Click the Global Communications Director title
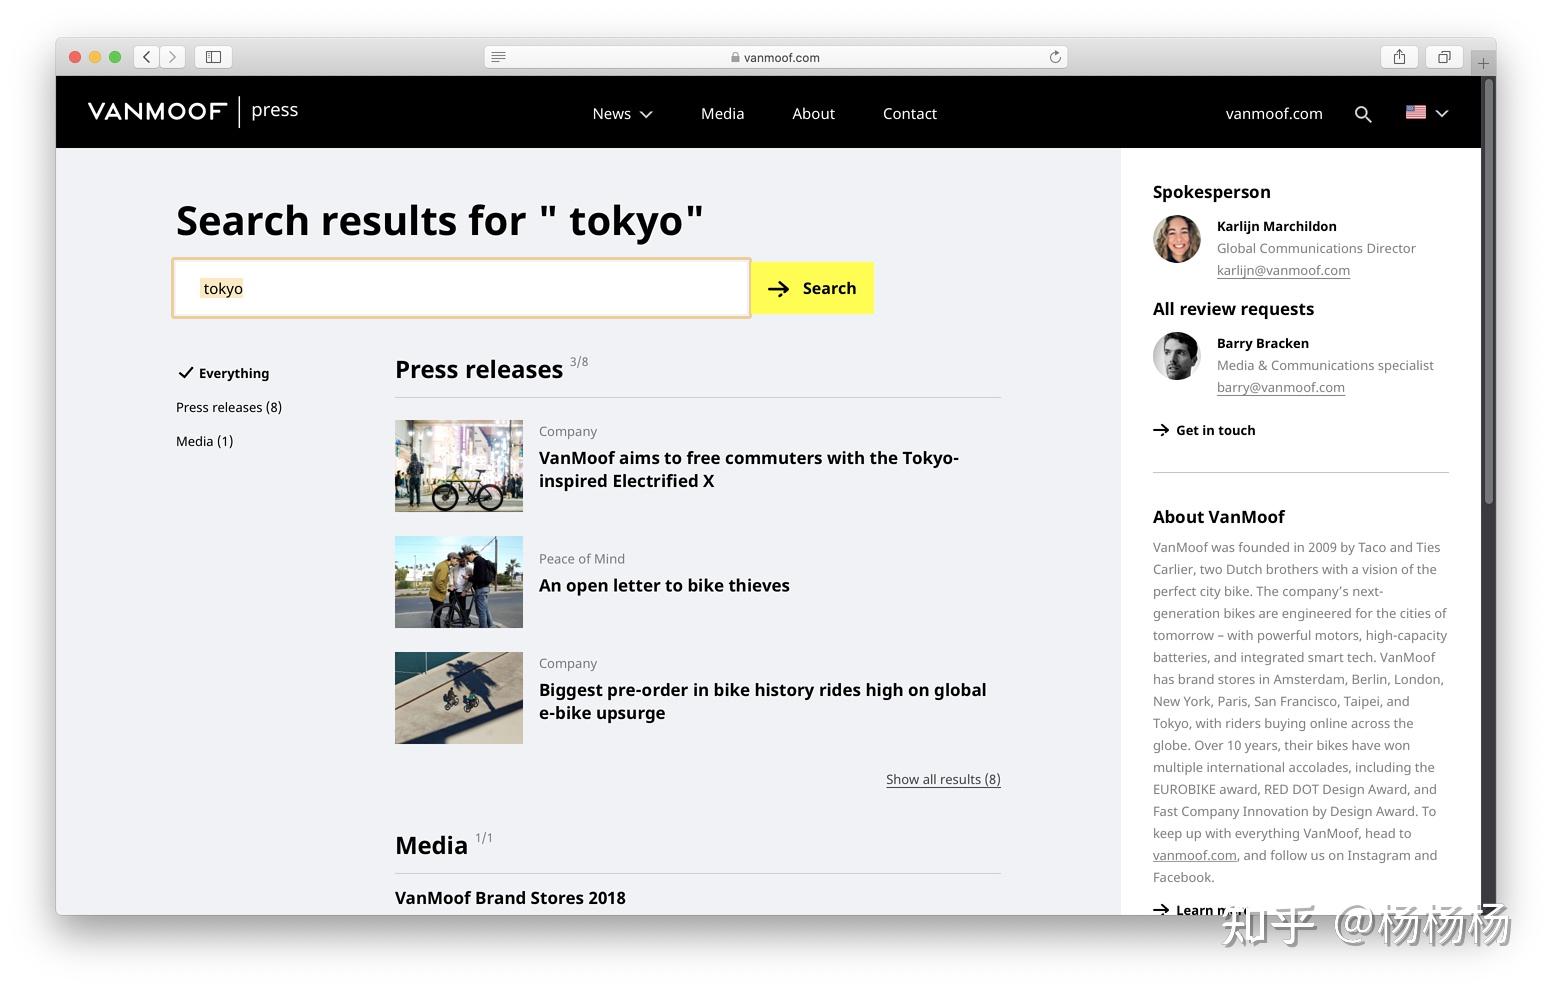Image resolution: width=1552 pixels, height=989 pixels. (1316, 248)
